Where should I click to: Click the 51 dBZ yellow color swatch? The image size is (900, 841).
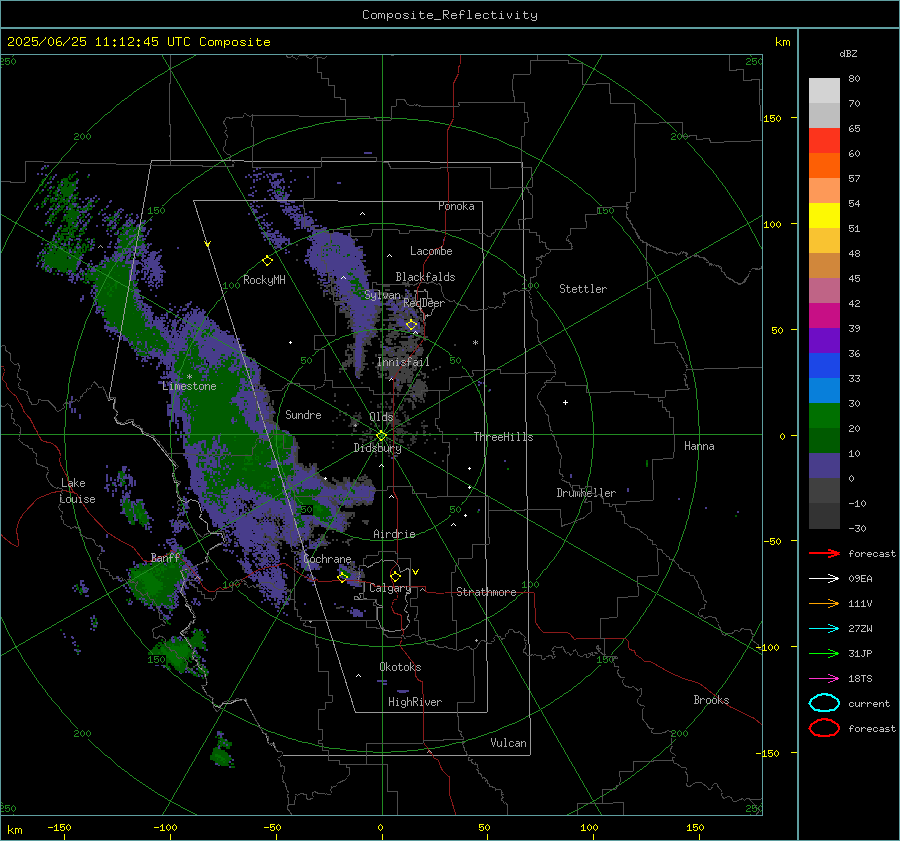pos(824,215)
